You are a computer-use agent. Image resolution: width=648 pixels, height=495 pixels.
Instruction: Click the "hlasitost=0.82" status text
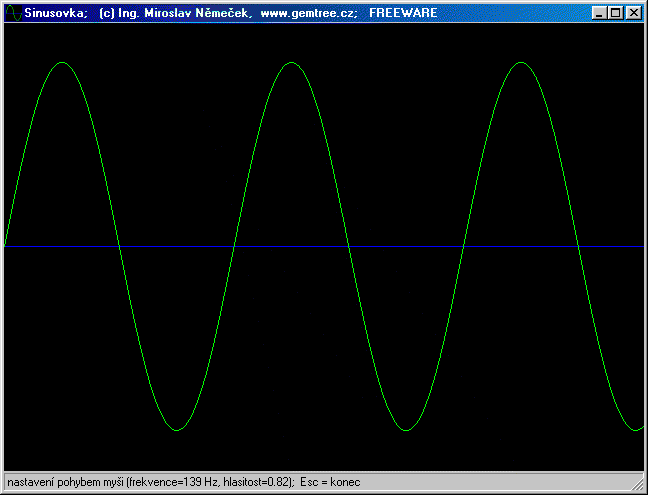[256, 482]
